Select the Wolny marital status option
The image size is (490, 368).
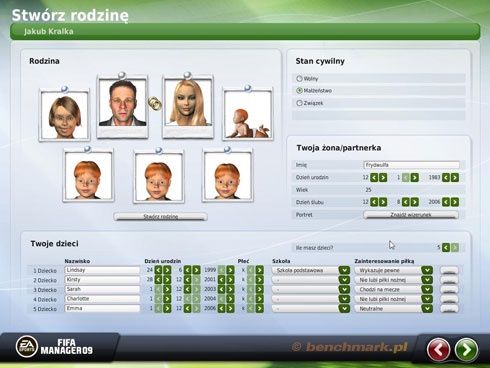coord(299,79)
